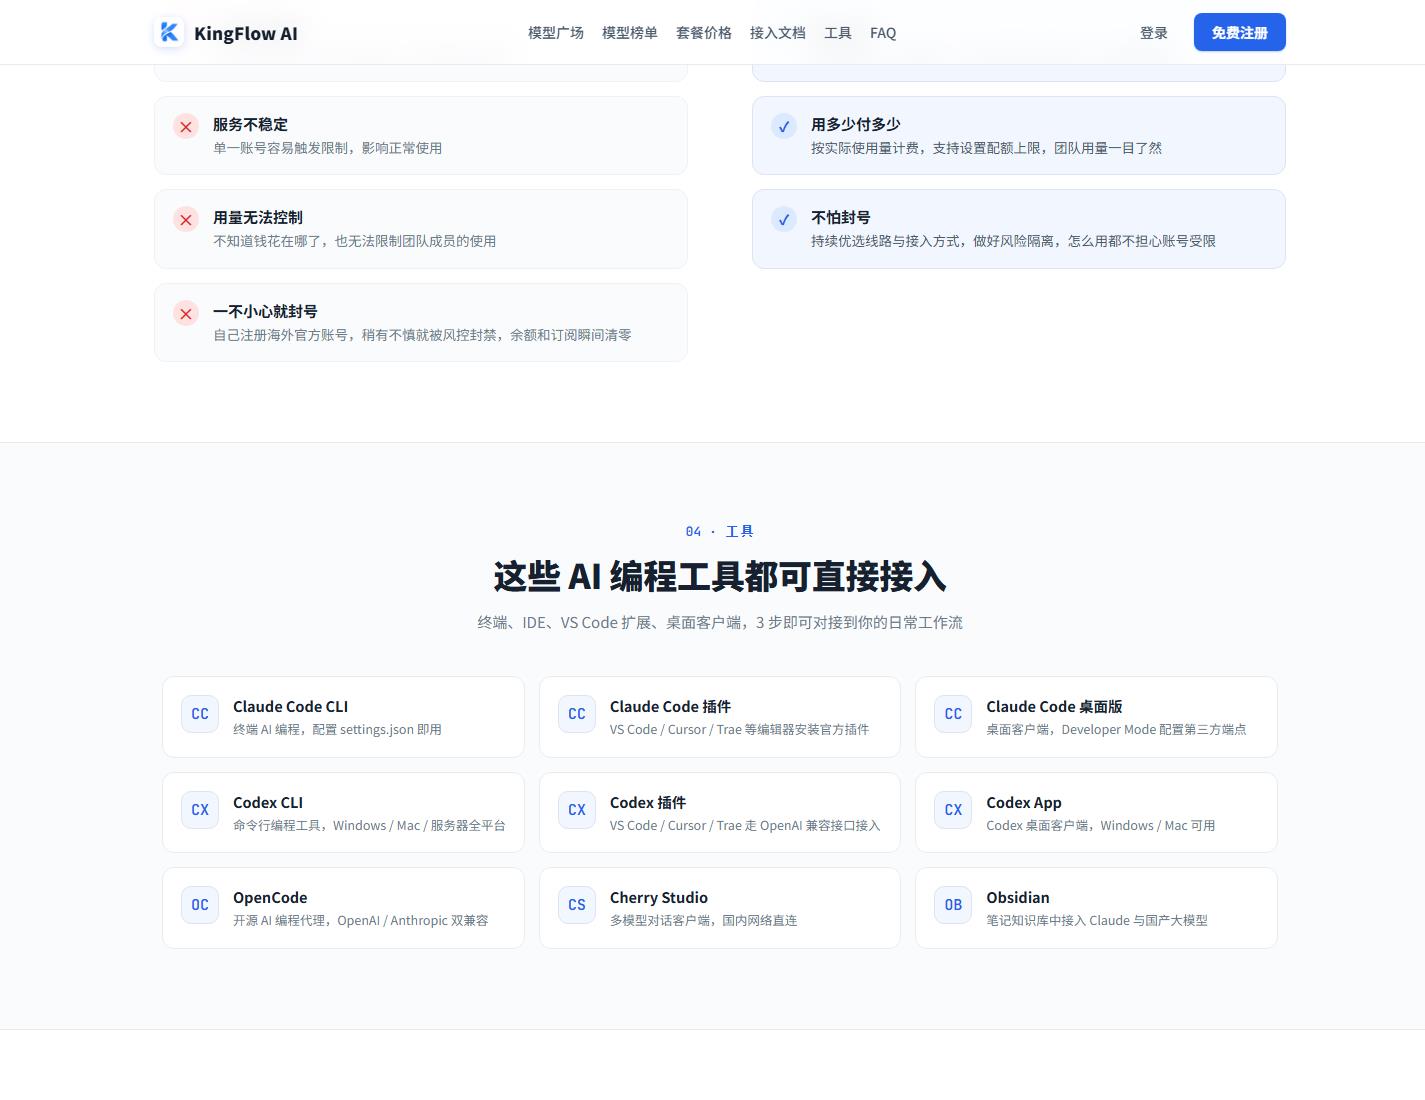Click the 用多少付多少 heading

tap(856, 124)
